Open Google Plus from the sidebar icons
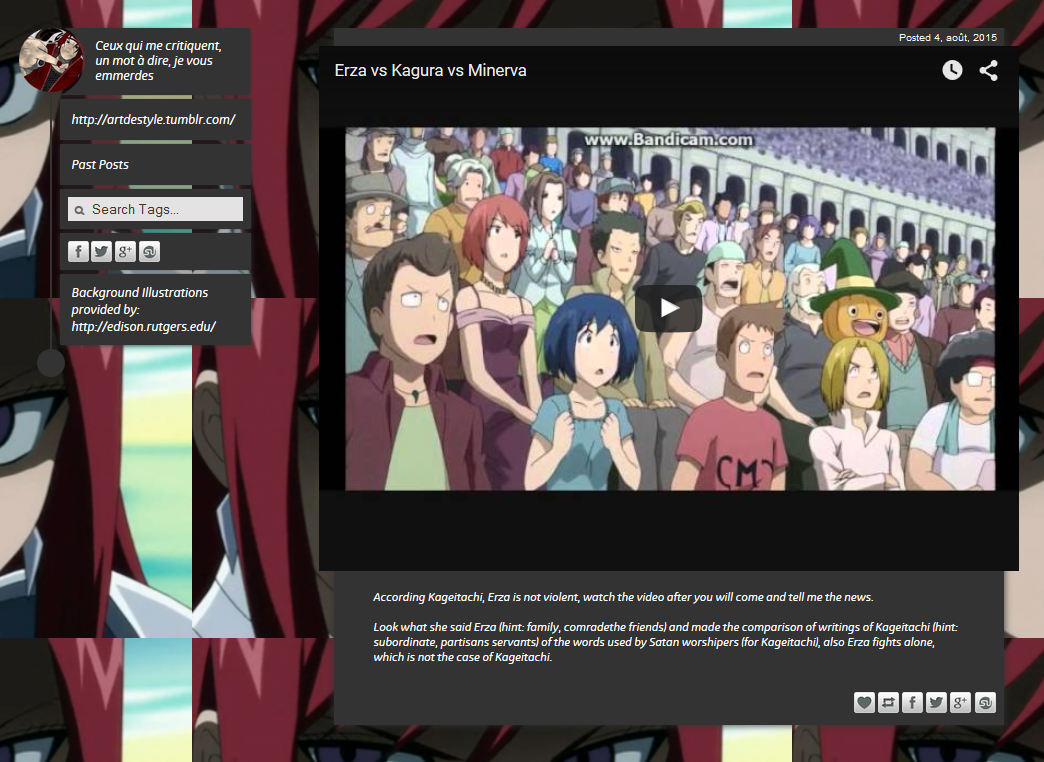The height and width of the screenshot is (762, 1044). coord(125,252)
